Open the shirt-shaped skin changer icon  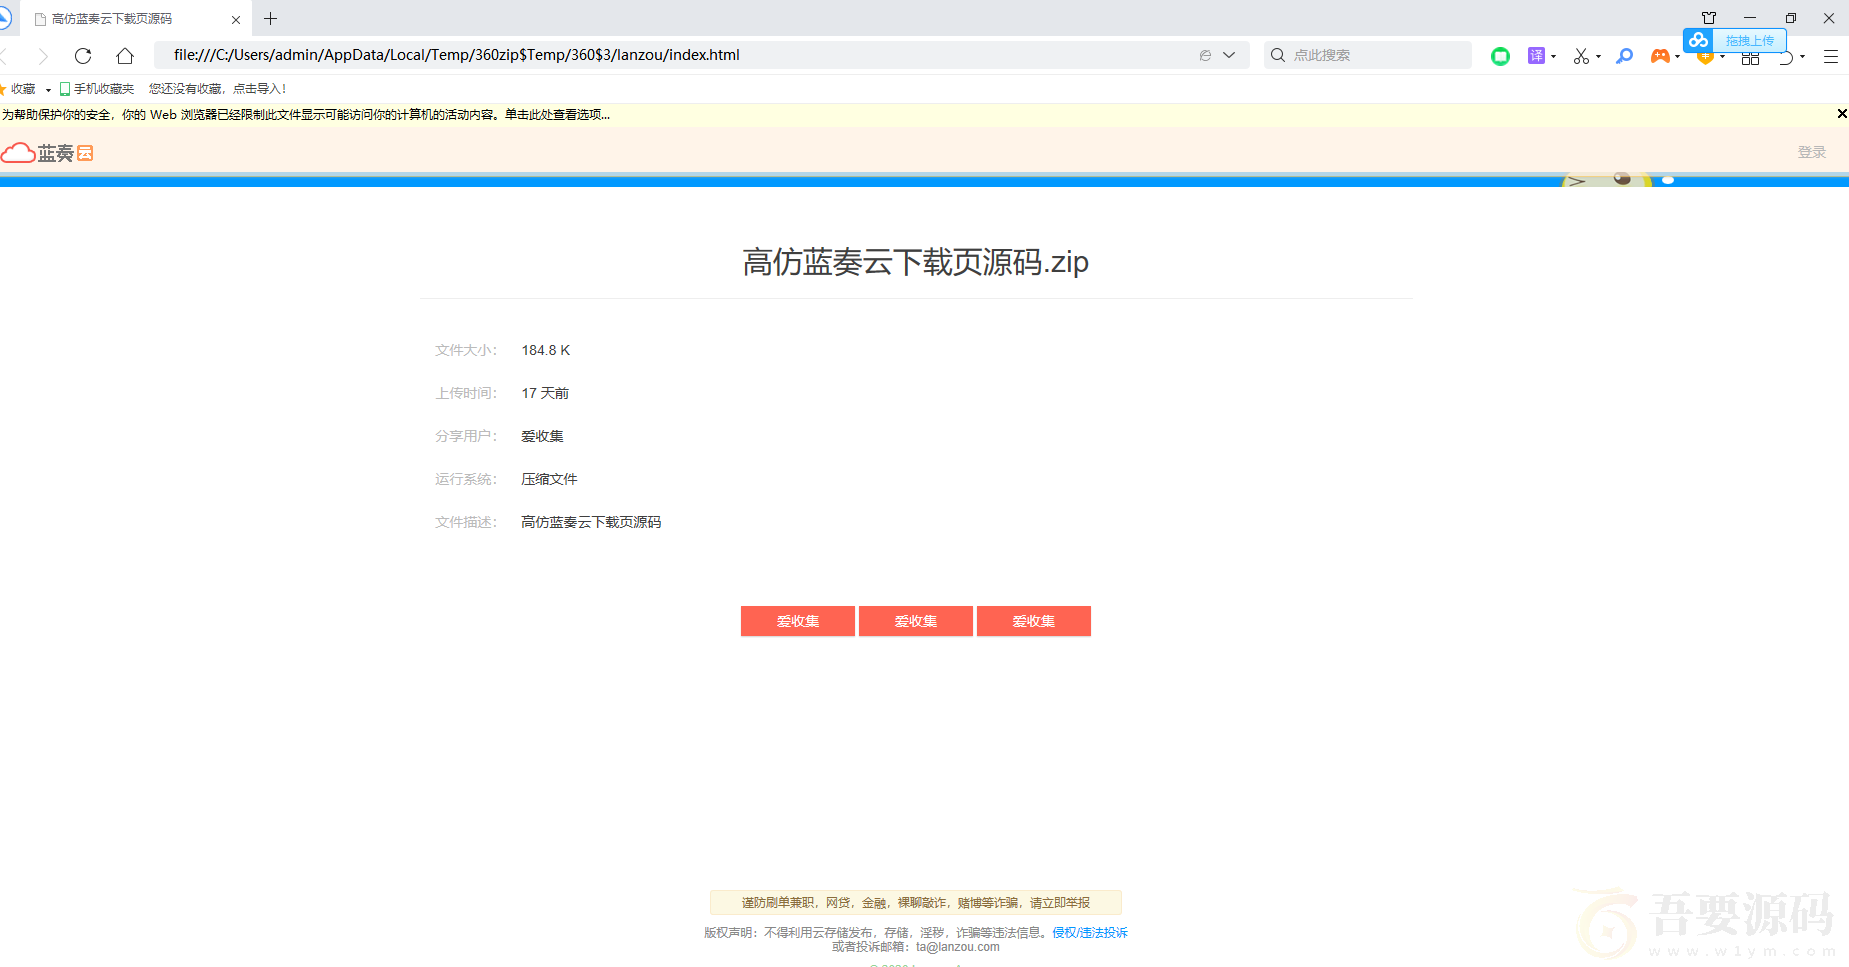(1709, 18)
